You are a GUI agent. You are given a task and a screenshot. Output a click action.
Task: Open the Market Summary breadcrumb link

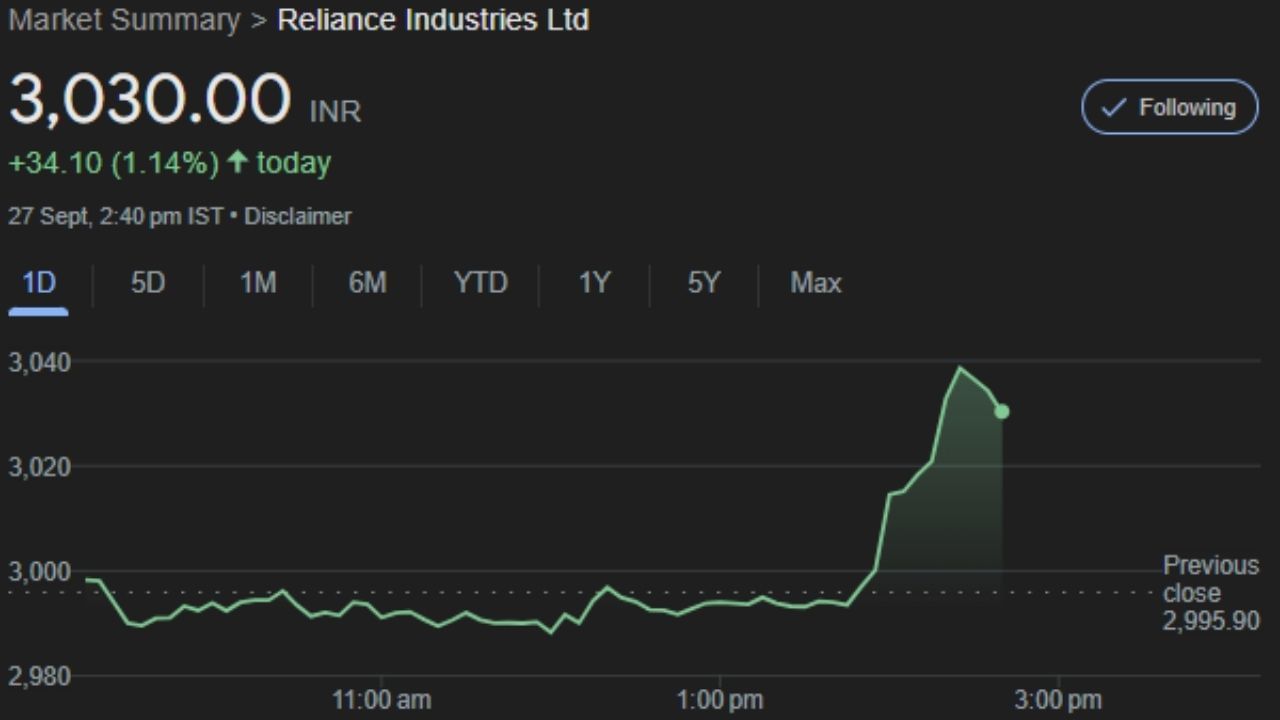click(124, 20)
